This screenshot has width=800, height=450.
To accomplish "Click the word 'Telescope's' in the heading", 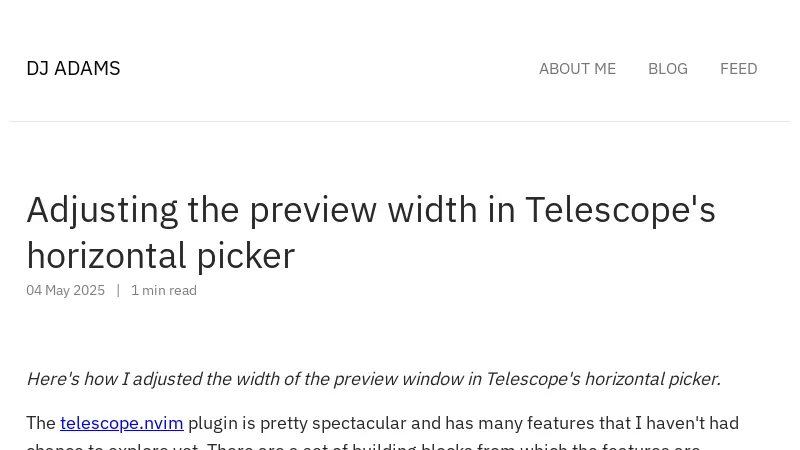I will coord(620,210).
